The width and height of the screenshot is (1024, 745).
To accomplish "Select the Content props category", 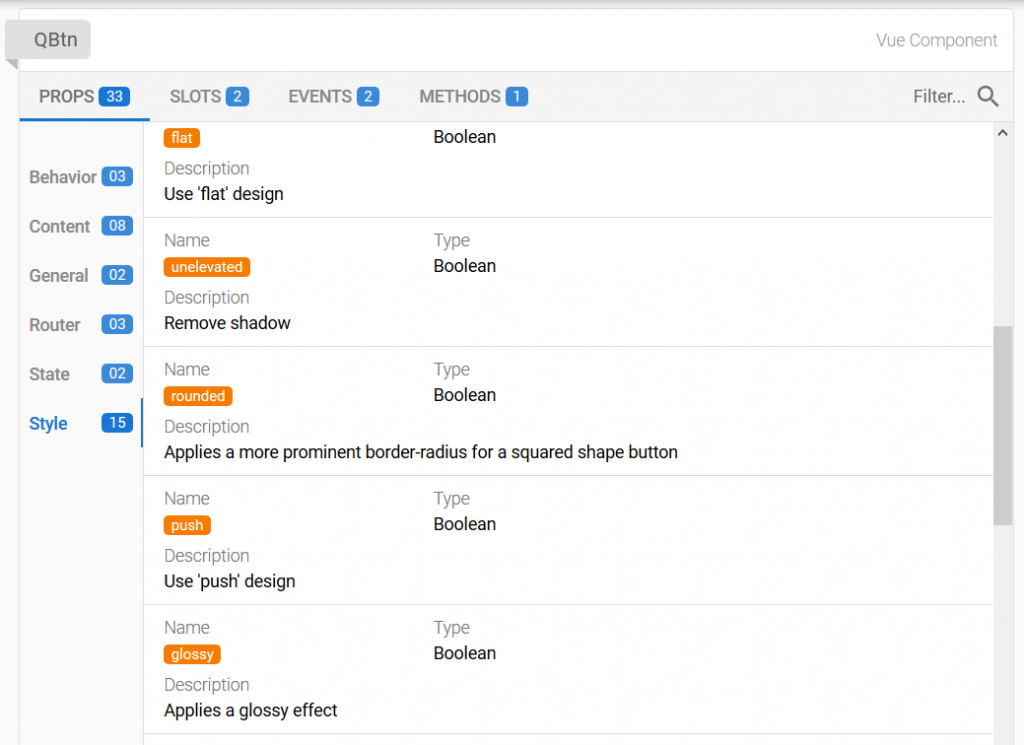I will tap(80, 226).
